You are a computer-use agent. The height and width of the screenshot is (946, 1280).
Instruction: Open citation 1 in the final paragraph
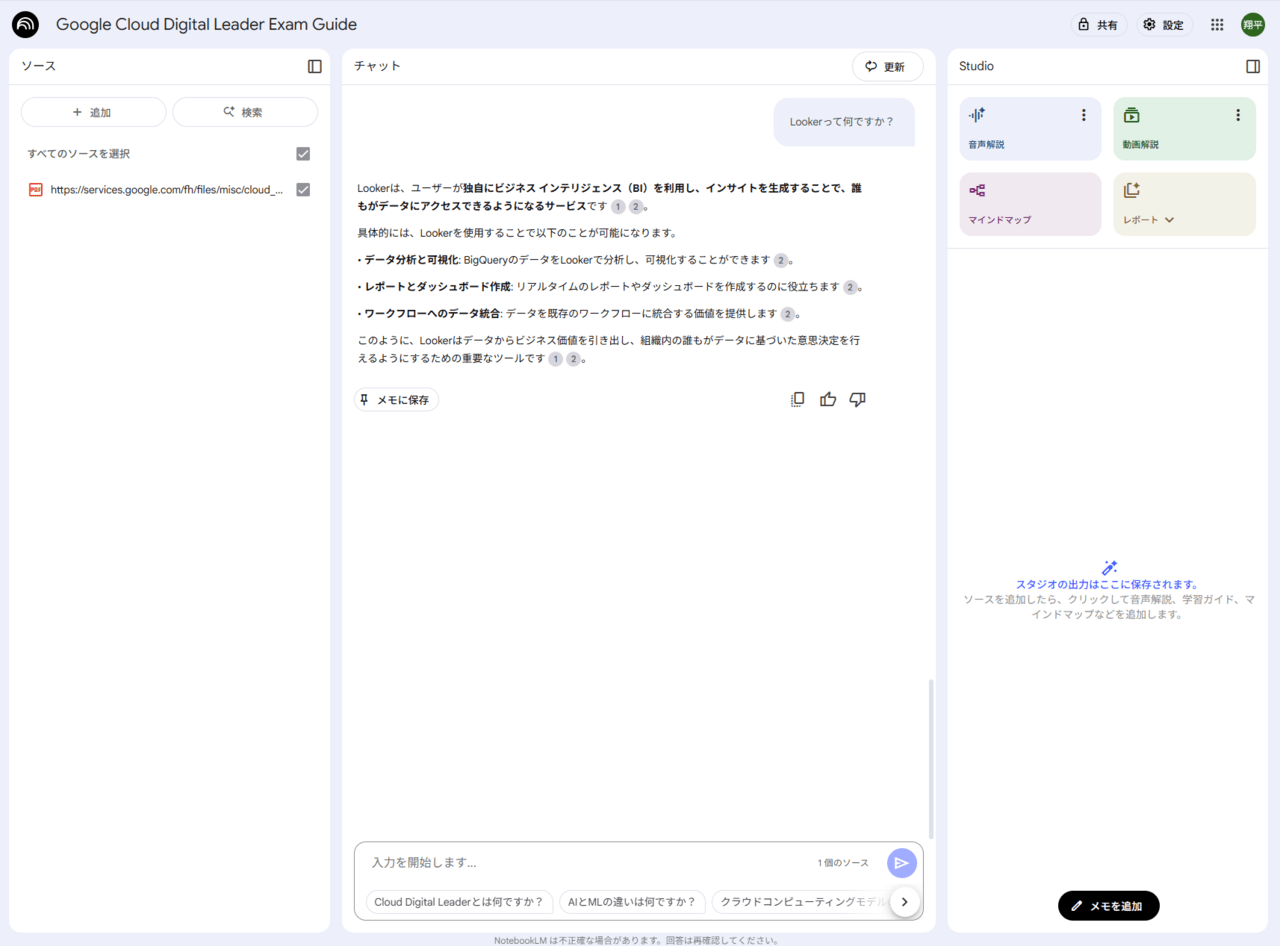pyautogui.click(x=555, y=359)
